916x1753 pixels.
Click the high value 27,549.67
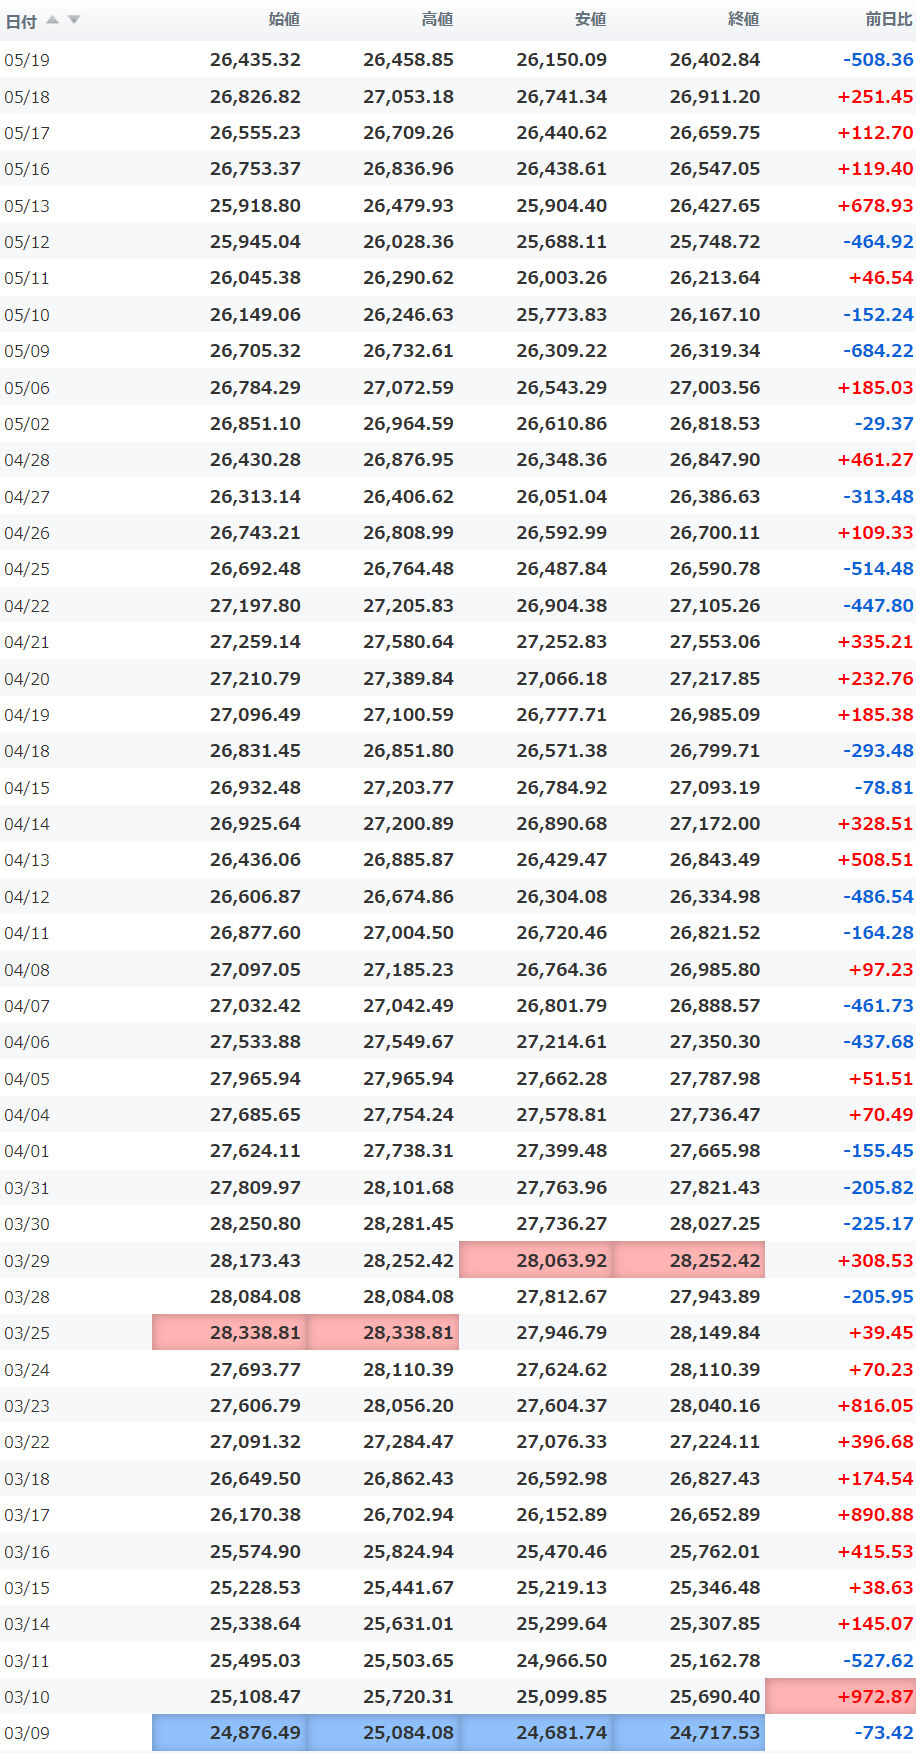pyautogui.click(x=408, y=1042)
